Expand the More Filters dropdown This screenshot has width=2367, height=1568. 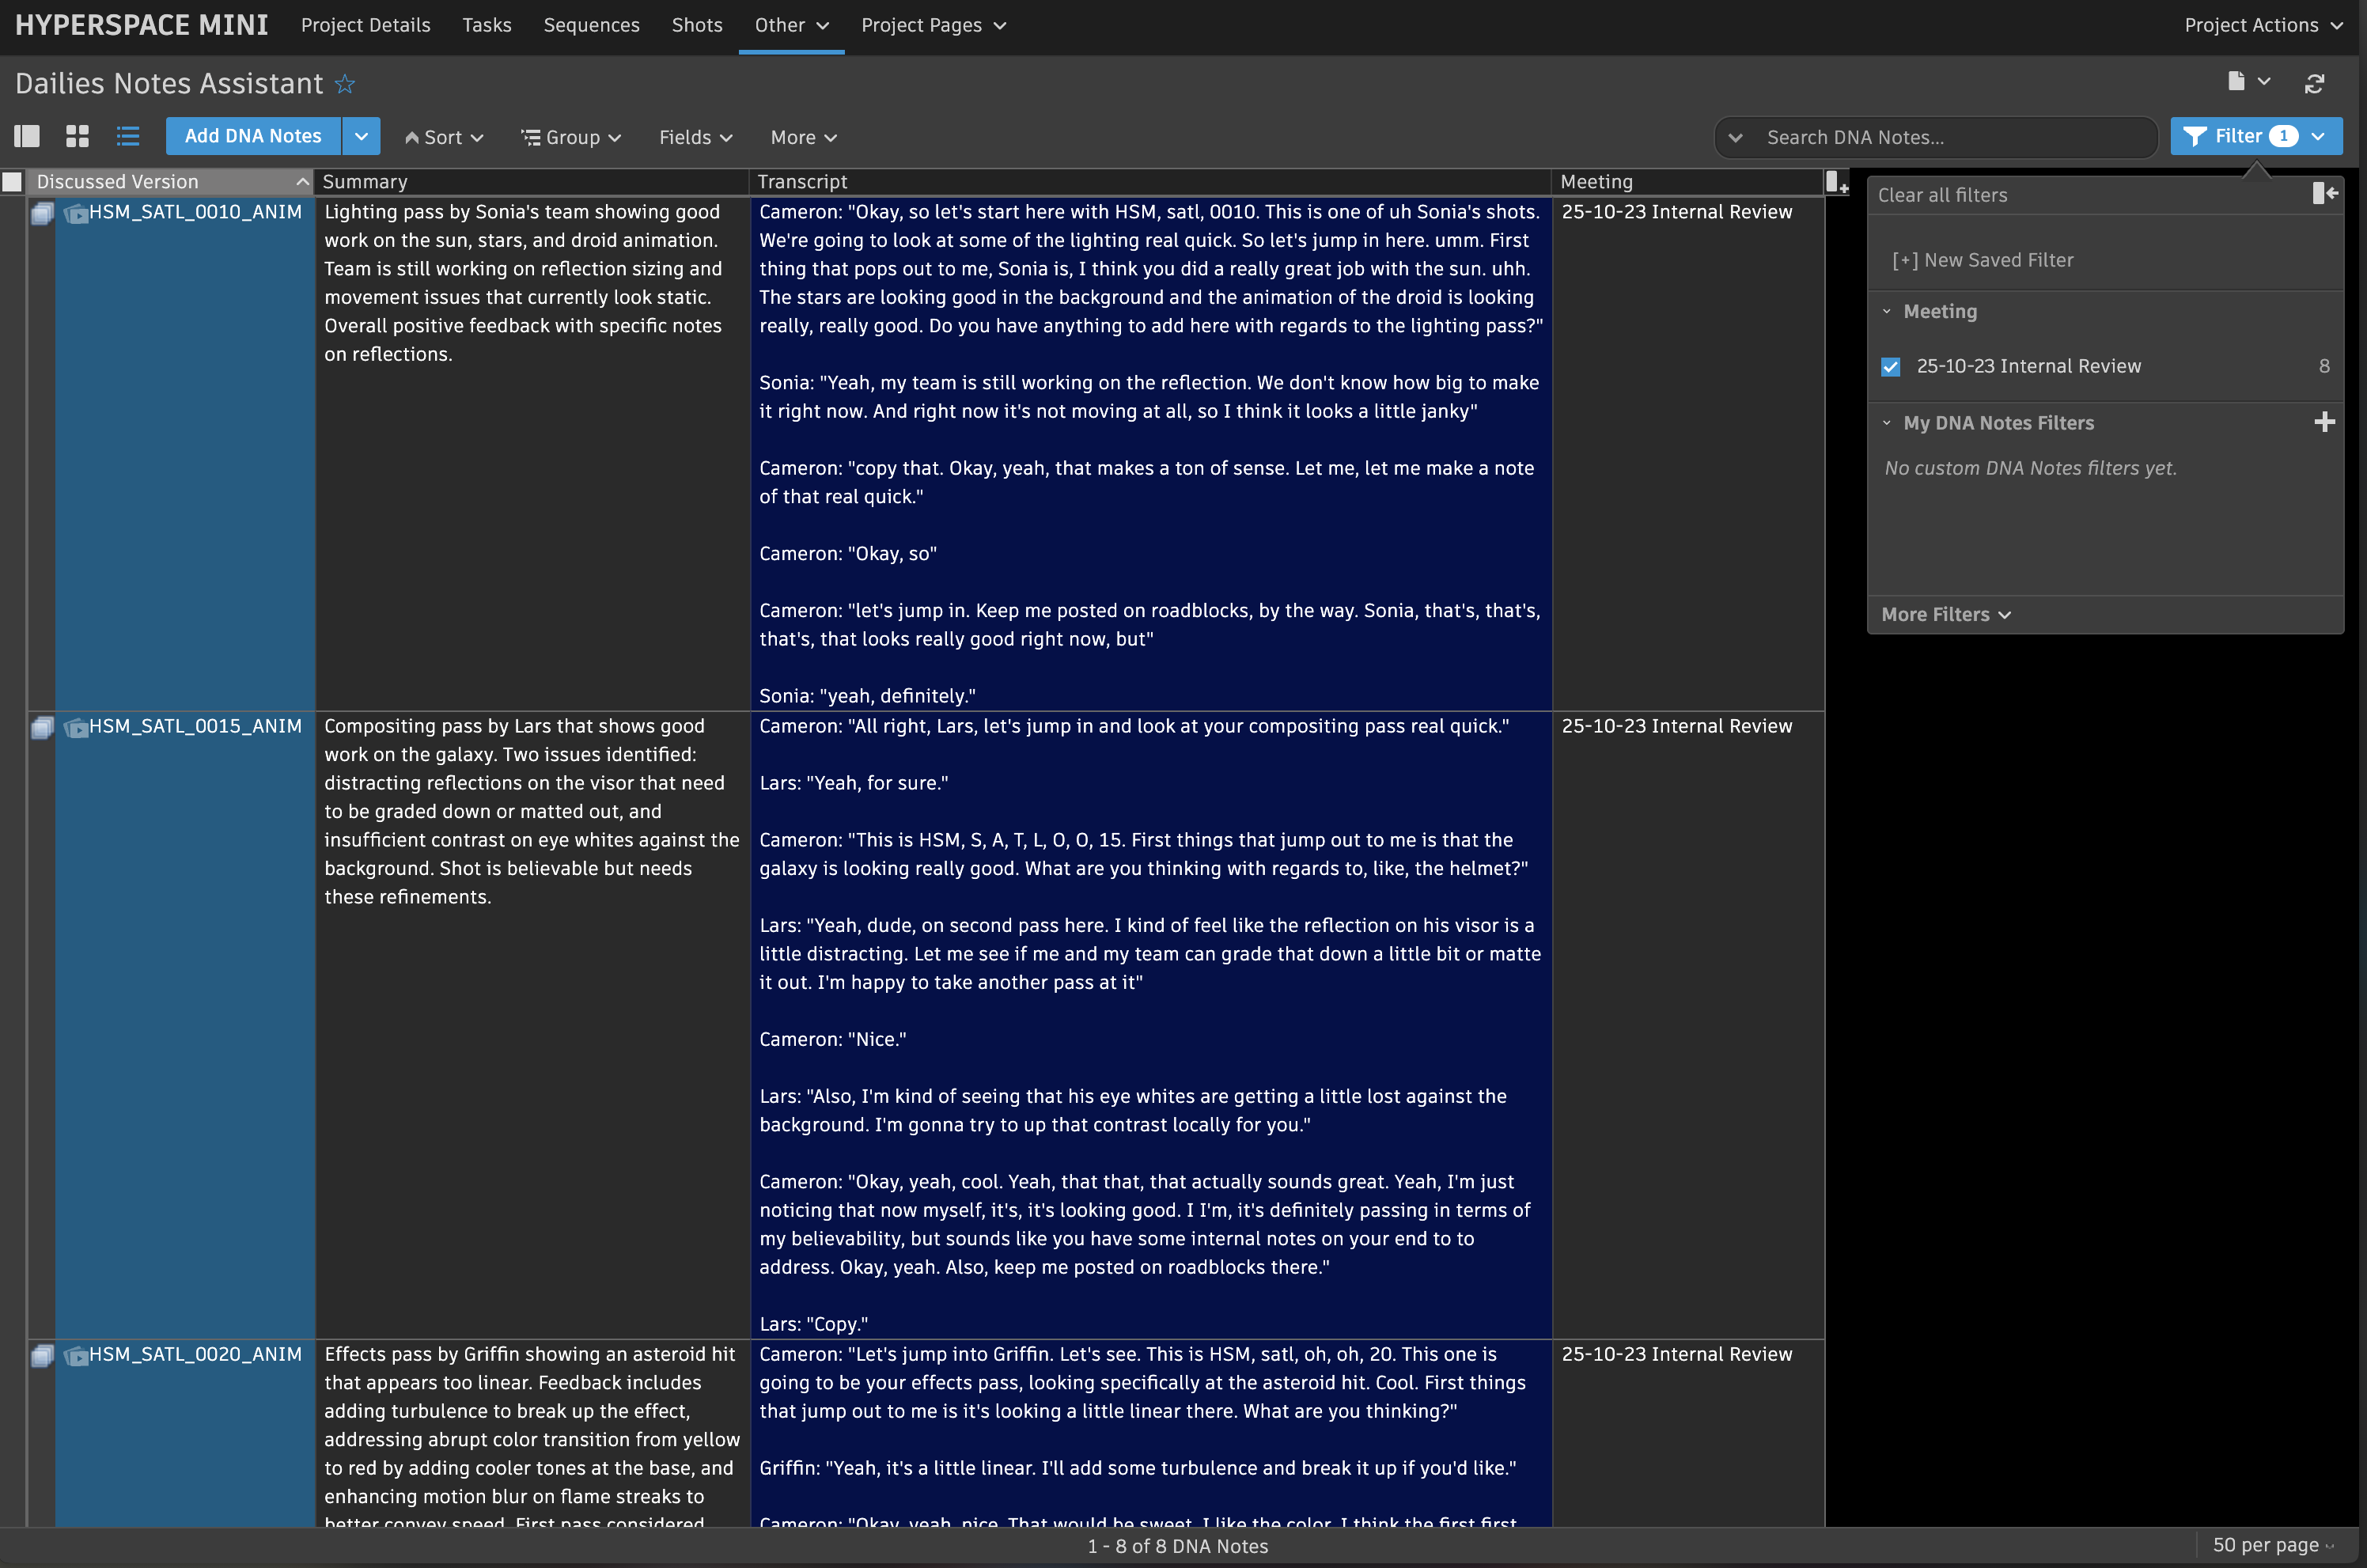pyautogui.click(x=1945, y=615)
